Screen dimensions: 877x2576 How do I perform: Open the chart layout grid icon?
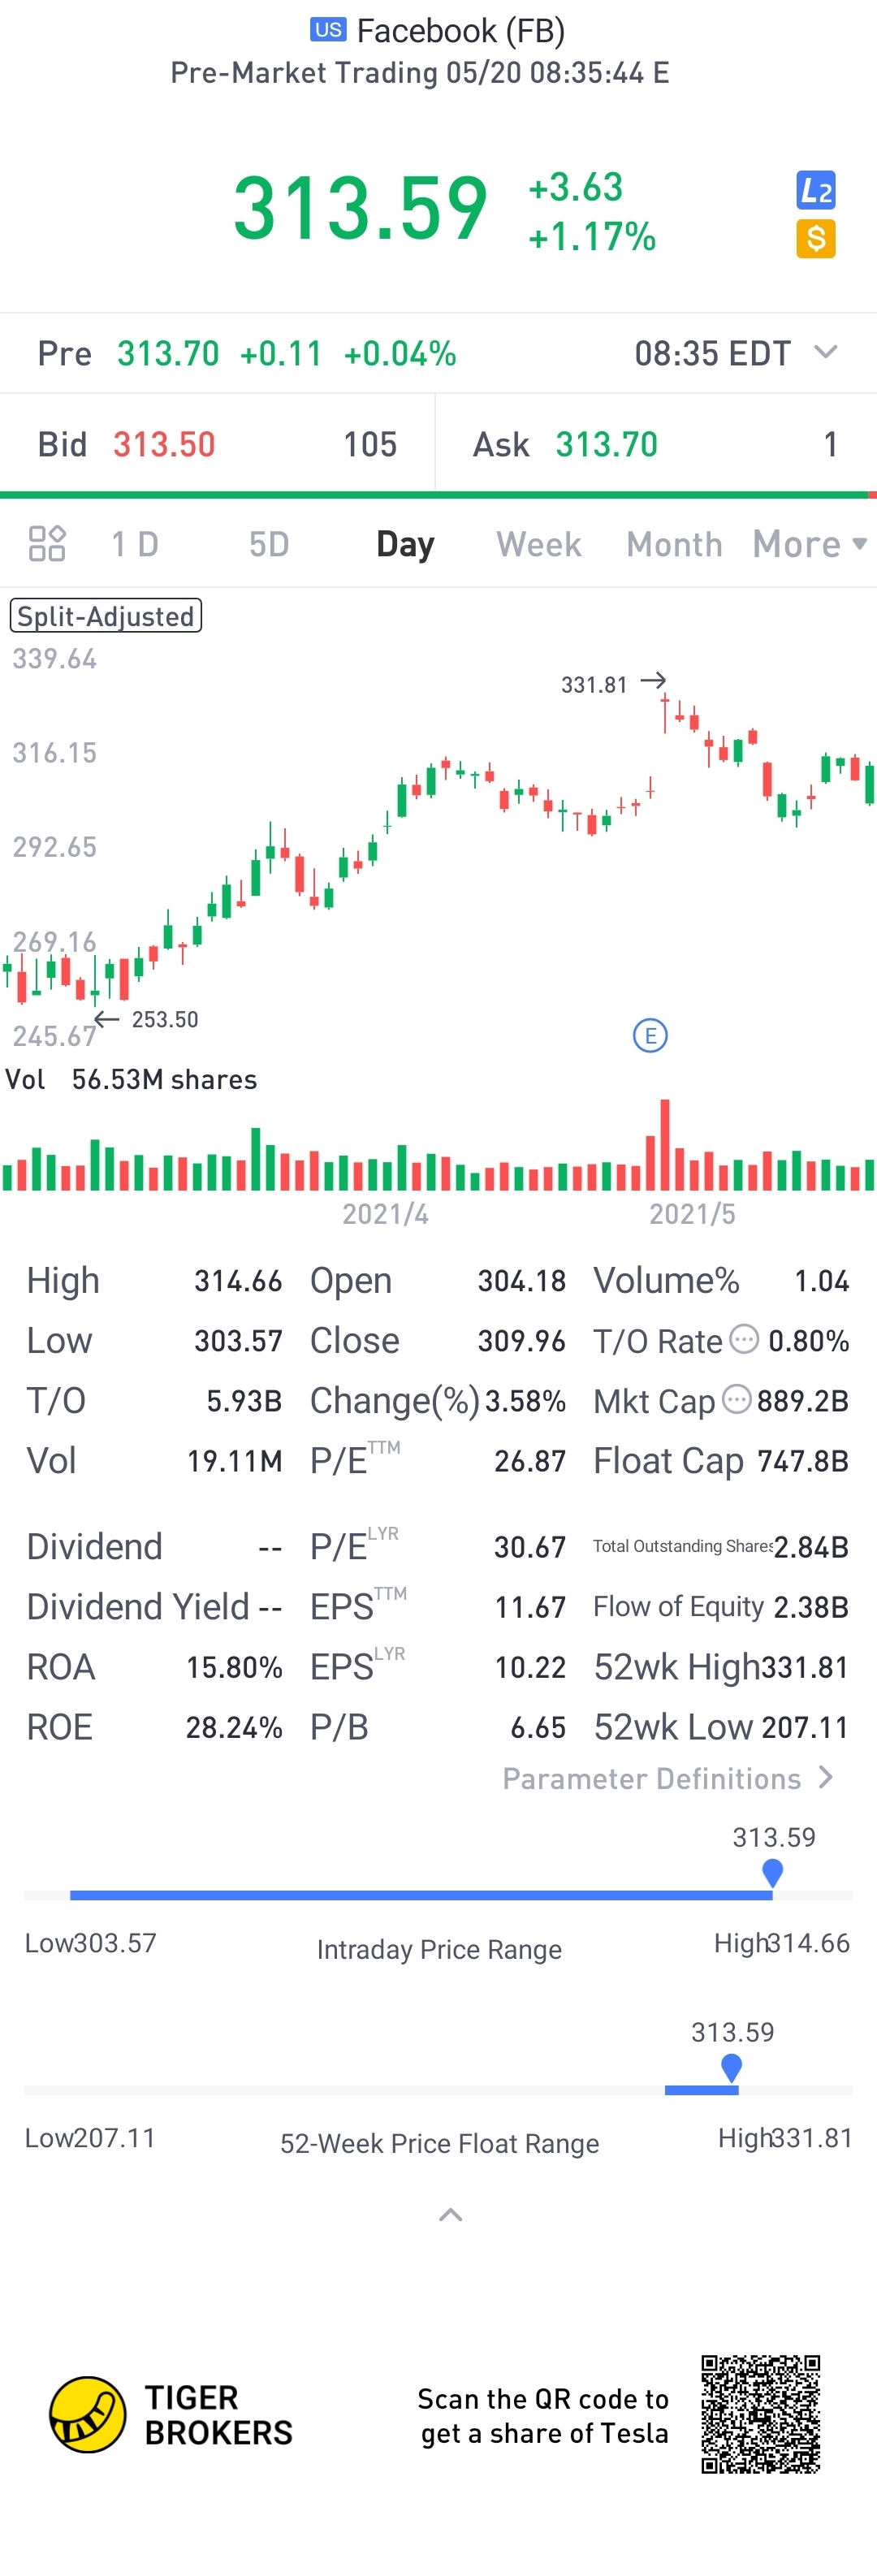coord(47,544)
